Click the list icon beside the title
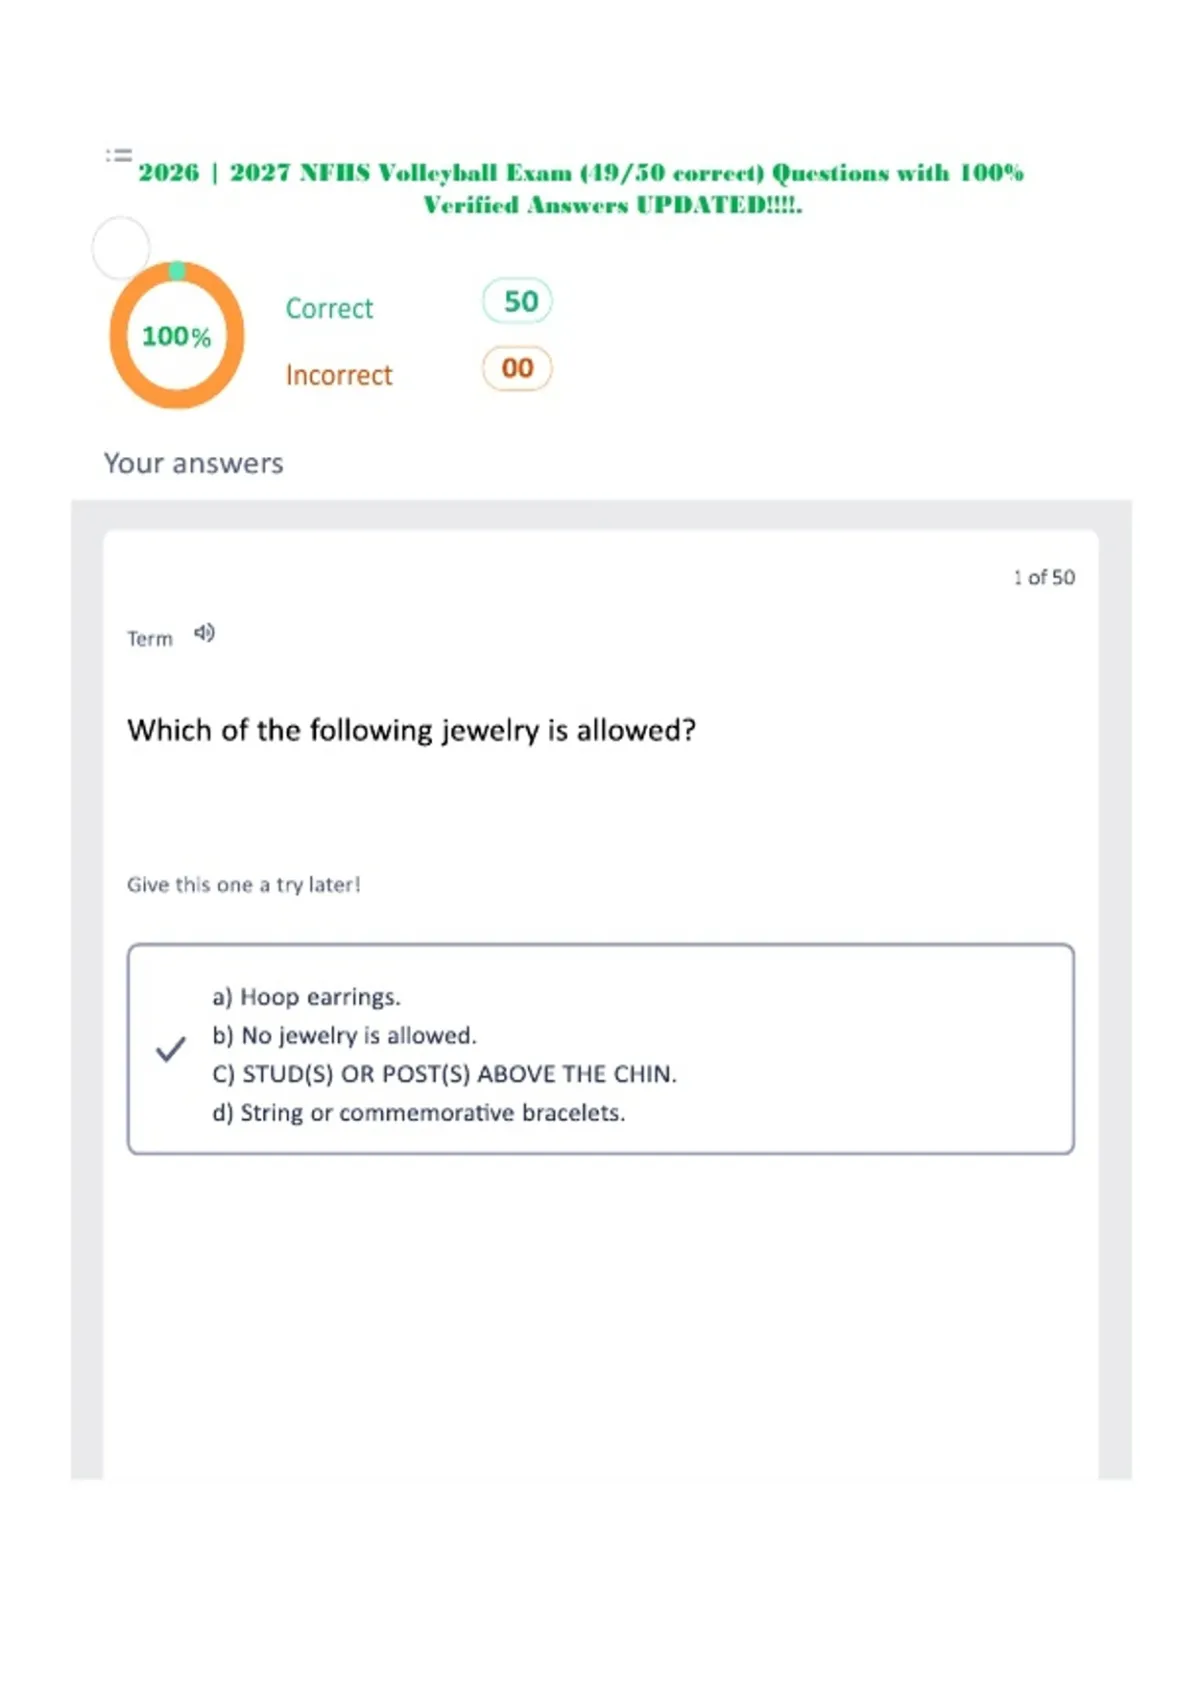The width and height of the screenshot is (1200, 1700). (x=119, y=155)
